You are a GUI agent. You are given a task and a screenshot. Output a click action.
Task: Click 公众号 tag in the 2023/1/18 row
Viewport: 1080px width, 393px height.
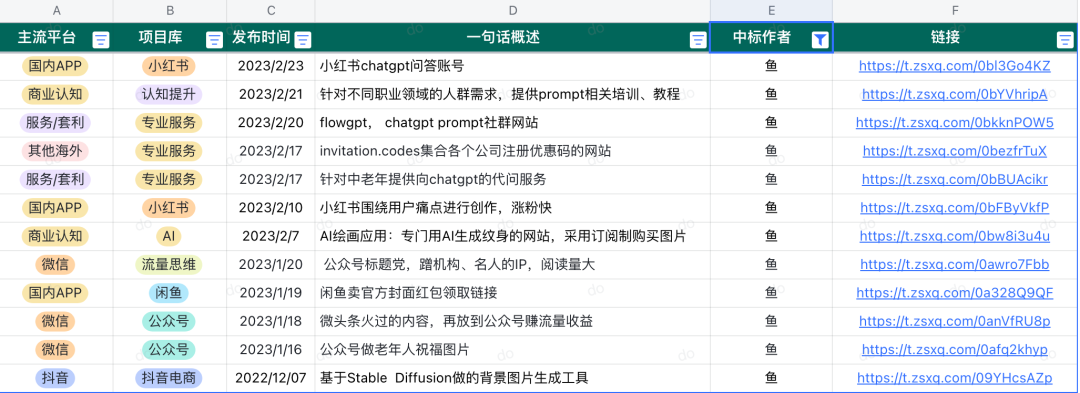(x=169, y=321)
